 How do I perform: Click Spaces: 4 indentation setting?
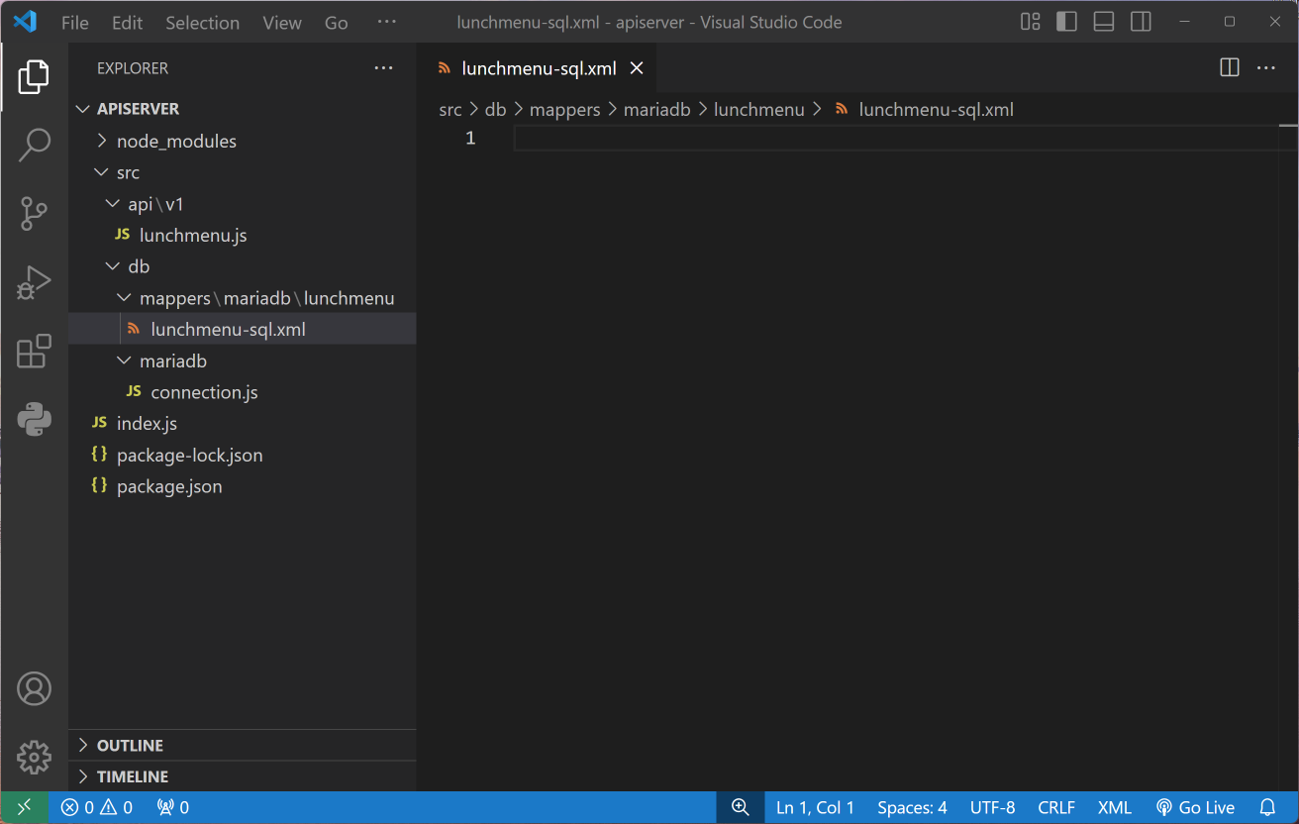[x=912, y=807]
